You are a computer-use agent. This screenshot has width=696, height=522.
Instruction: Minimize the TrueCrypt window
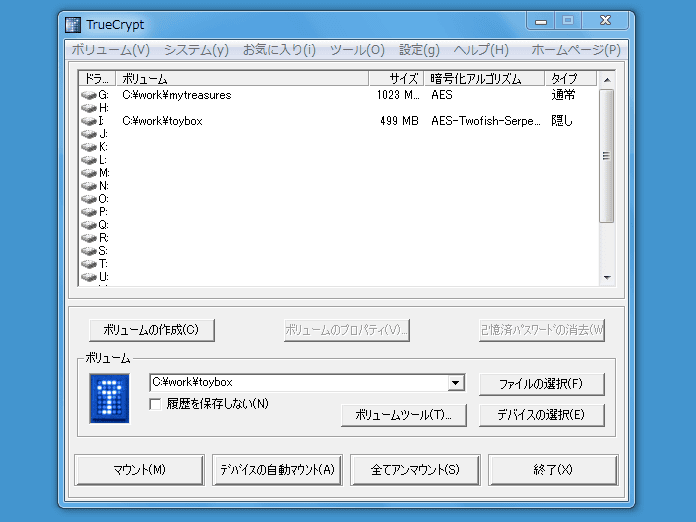click(541, 21)
